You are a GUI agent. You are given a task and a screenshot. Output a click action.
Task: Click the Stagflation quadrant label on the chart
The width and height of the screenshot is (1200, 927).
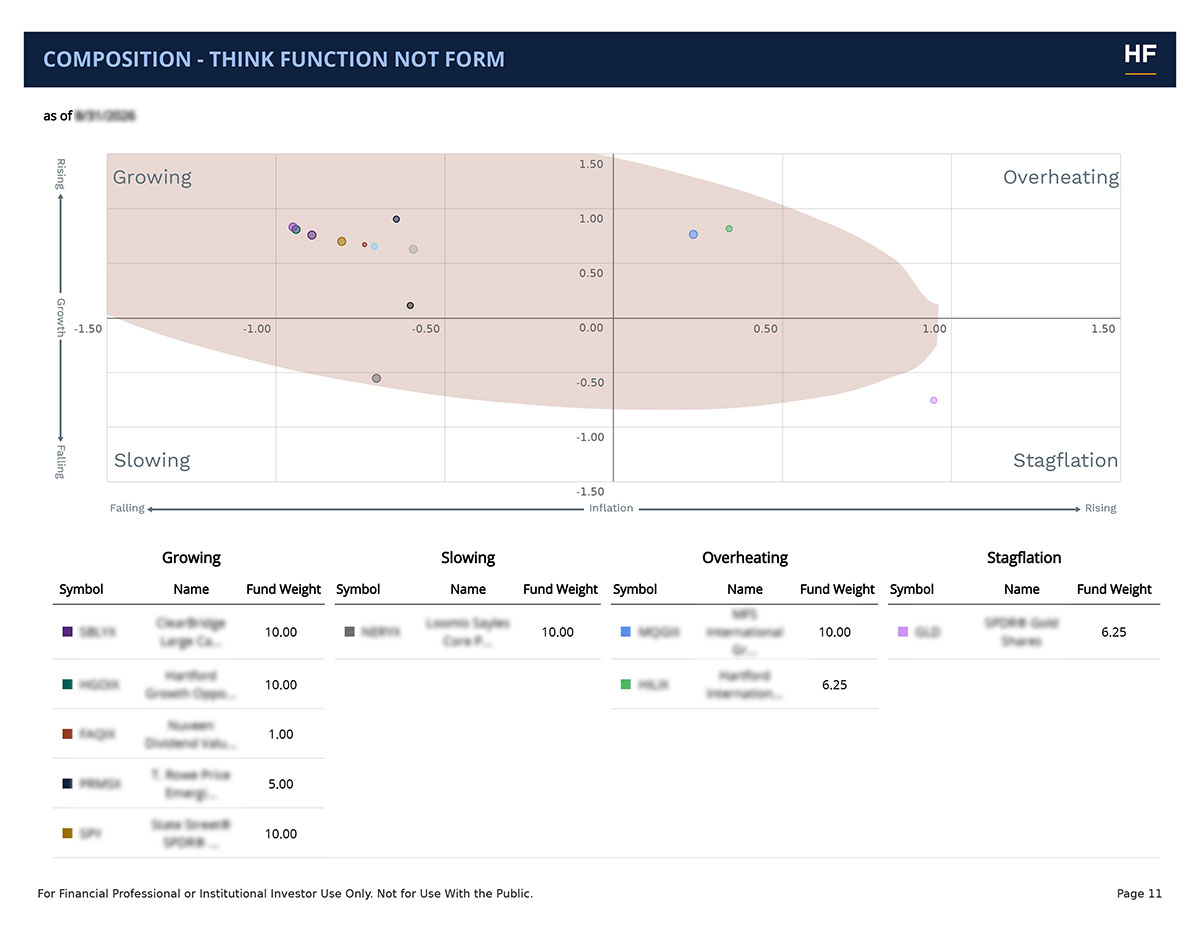coord(1065,460)
